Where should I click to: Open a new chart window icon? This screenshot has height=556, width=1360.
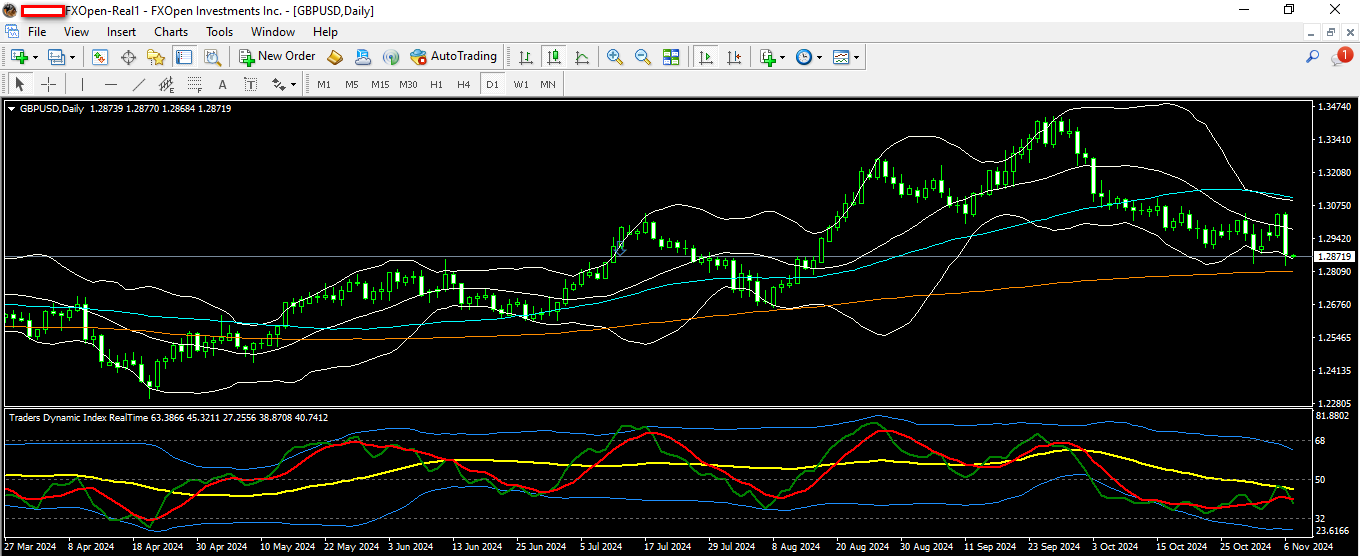coord(19,57)
